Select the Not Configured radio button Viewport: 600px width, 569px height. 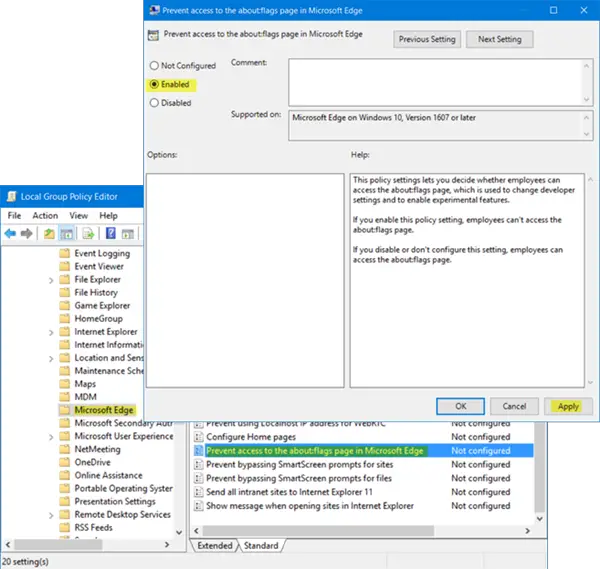(x=154, y=67)
